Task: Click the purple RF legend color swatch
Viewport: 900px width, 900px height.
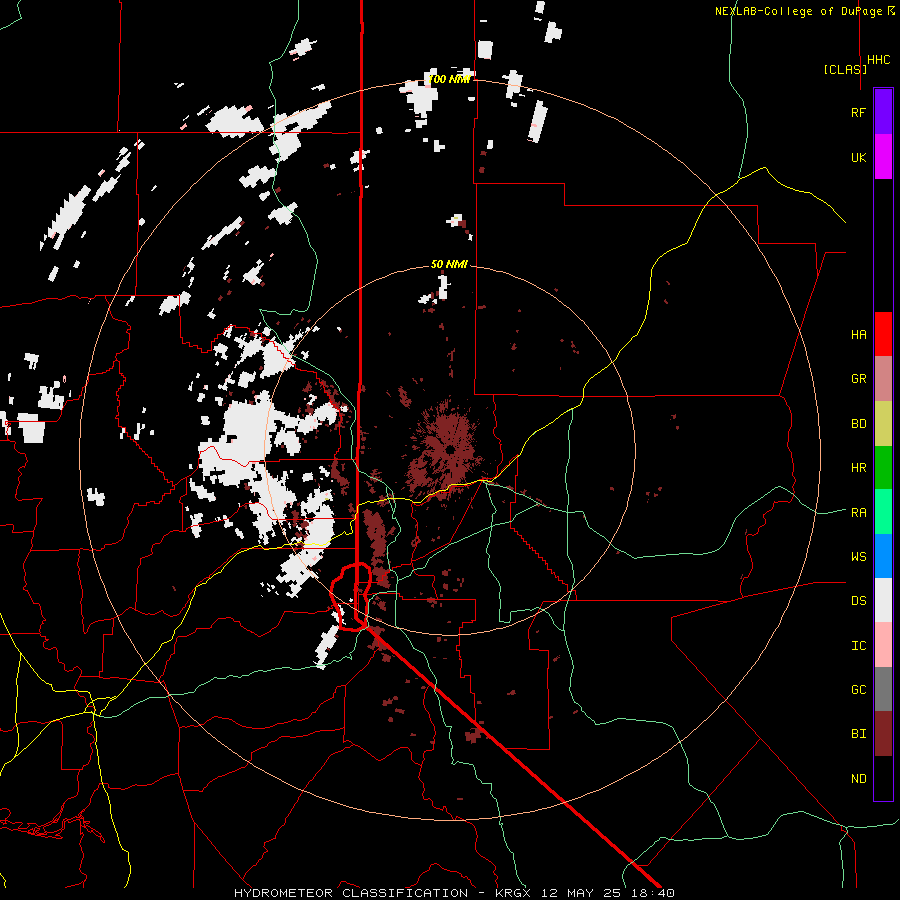Action: [883, 112]
